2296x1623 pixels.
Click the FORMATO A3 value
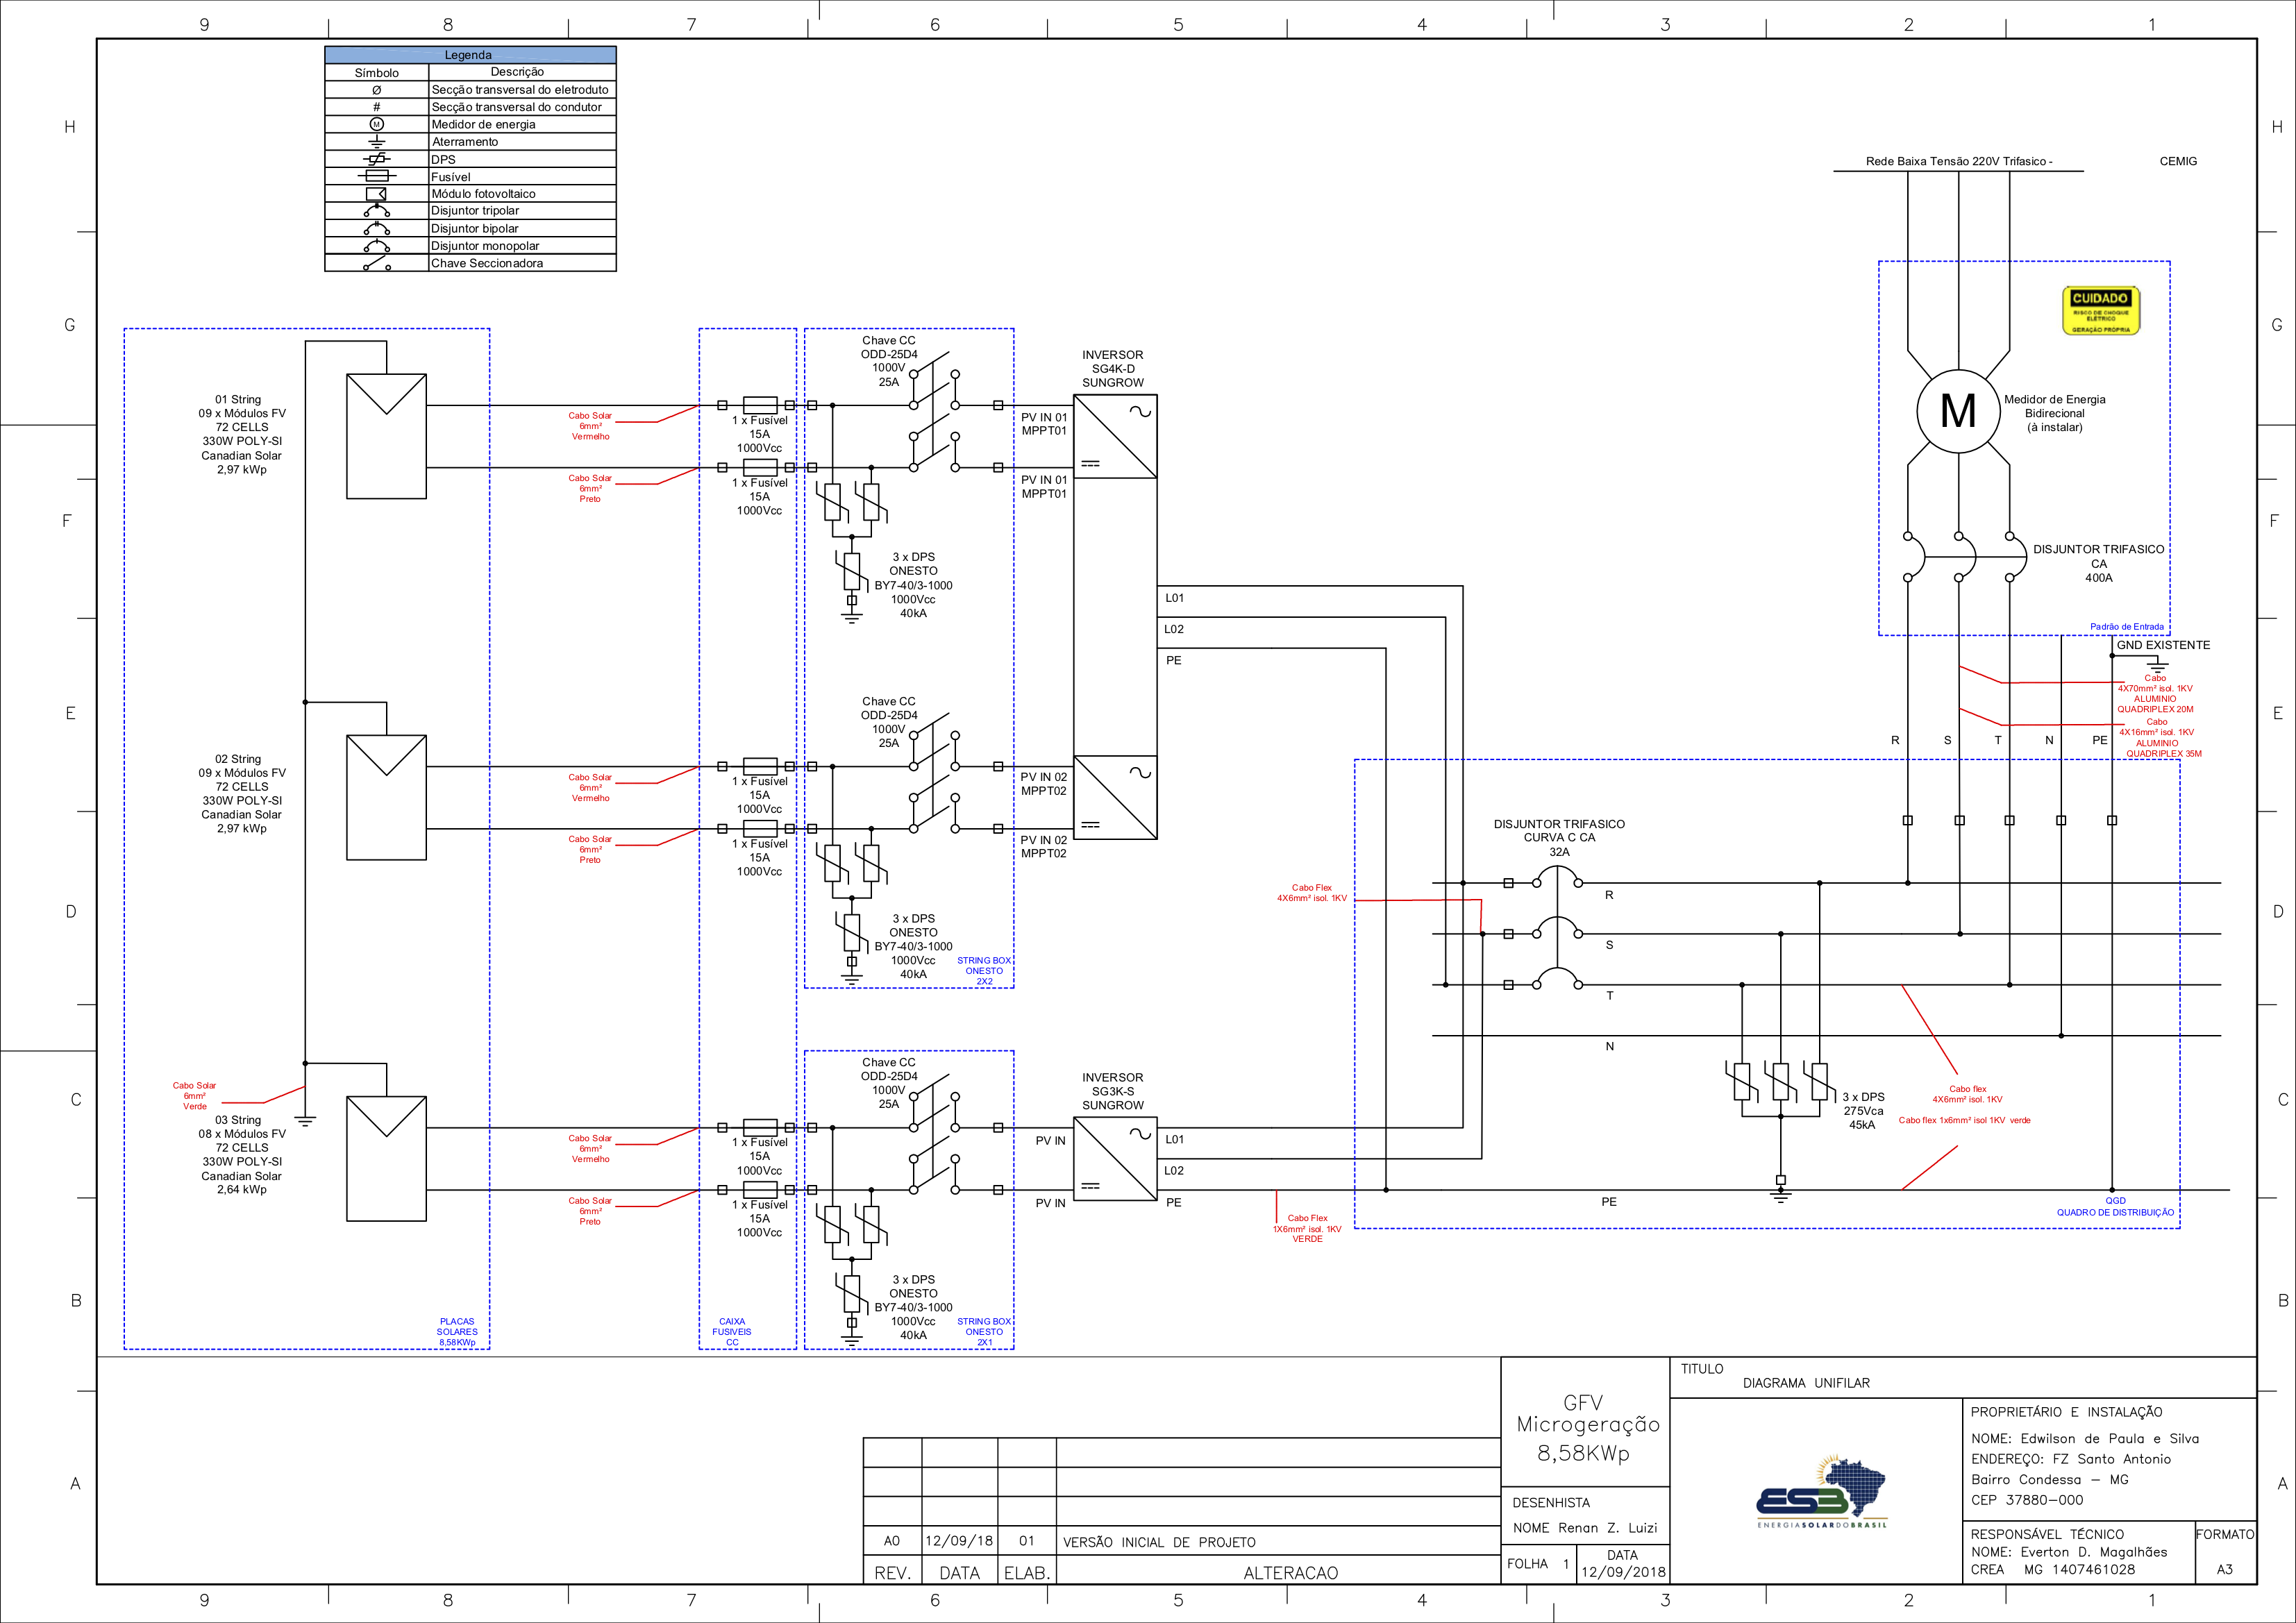coord(2224,1569)
